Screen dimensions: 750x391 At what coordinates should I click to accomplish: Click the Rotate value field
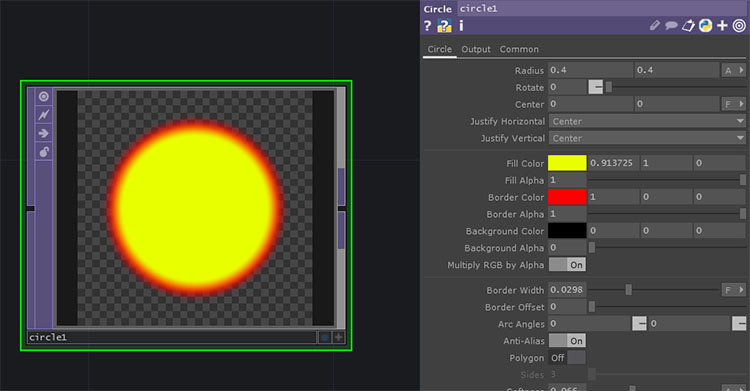pyautogui.click(x=567, y=87)
